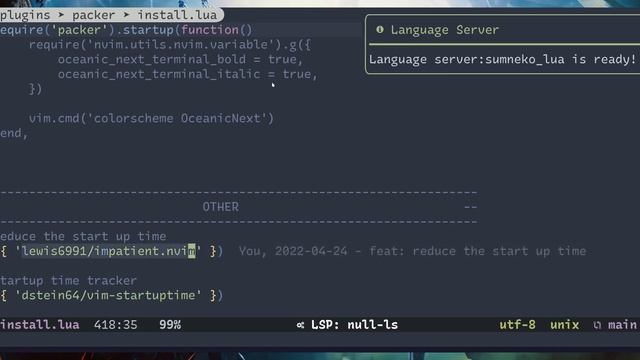Click the 'startup time tracker' comment line
Image resolution: width=640 pixels, height=360 pixels.
(x=68, y=280)
